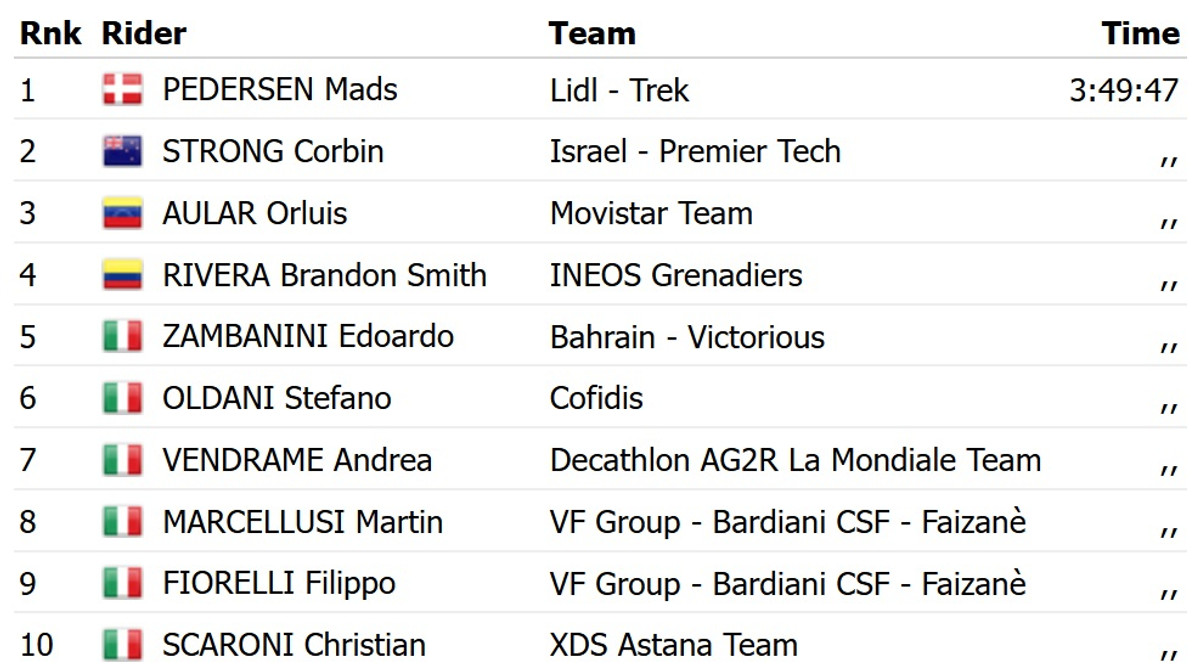The image size is (1200, 672).
Task: Open the INEOS Grenadiers team page
Action: tap(676, 276)
